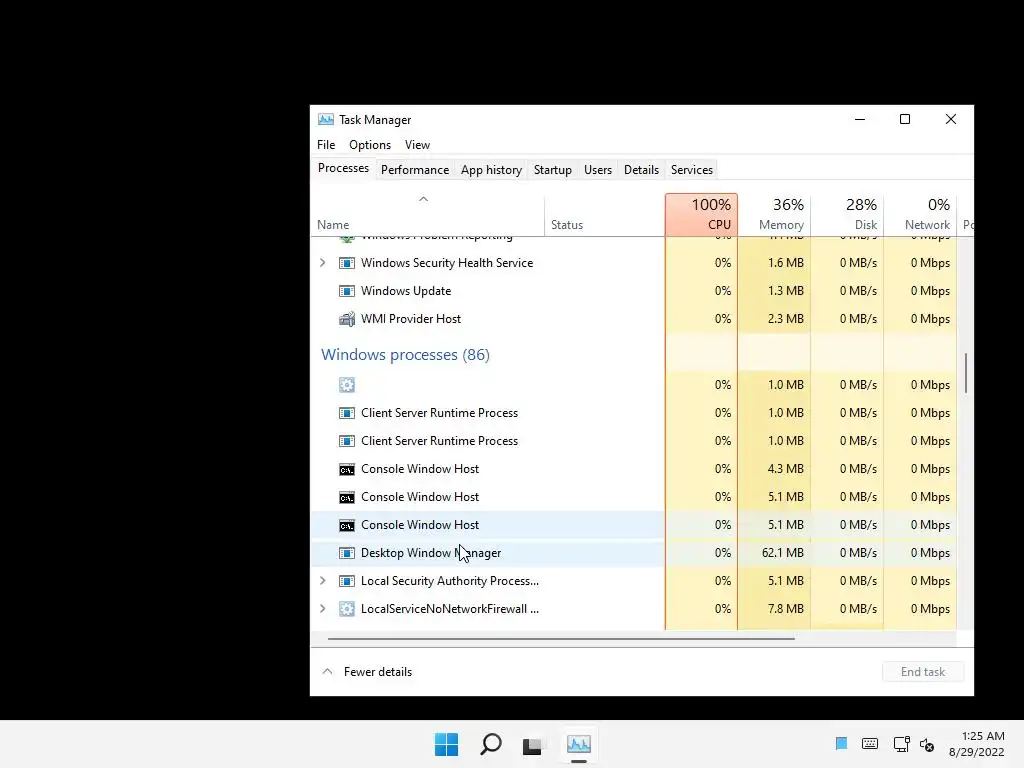The image size is (1024, 768).
Task: Click the WMI Provider Host icon
Action: pos(347,319)
